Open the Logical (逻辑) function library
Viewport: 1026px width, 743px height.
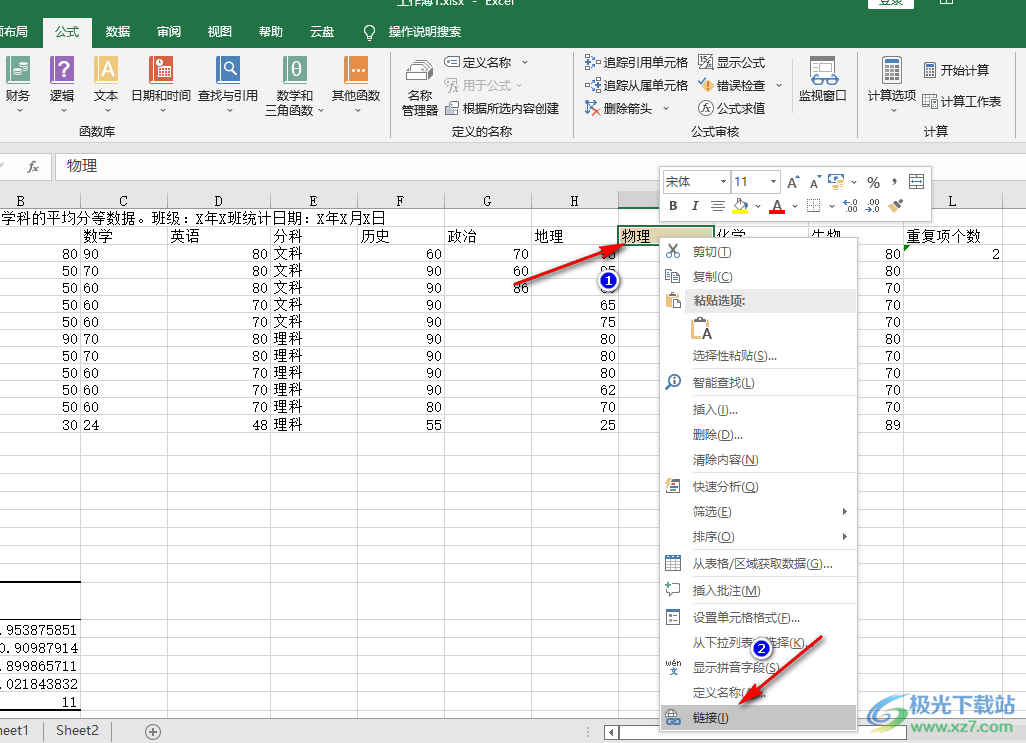point(62,84)
